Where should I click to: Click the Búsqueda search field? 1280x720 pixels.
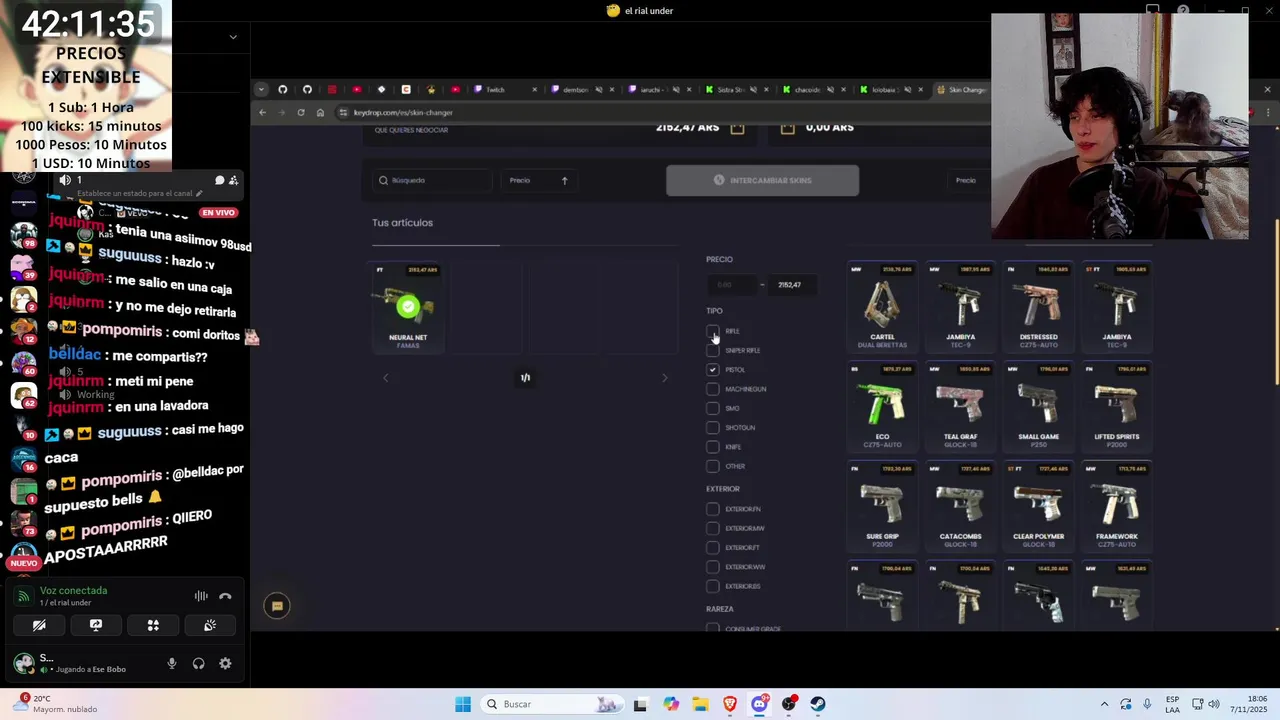tap(432, 180)
